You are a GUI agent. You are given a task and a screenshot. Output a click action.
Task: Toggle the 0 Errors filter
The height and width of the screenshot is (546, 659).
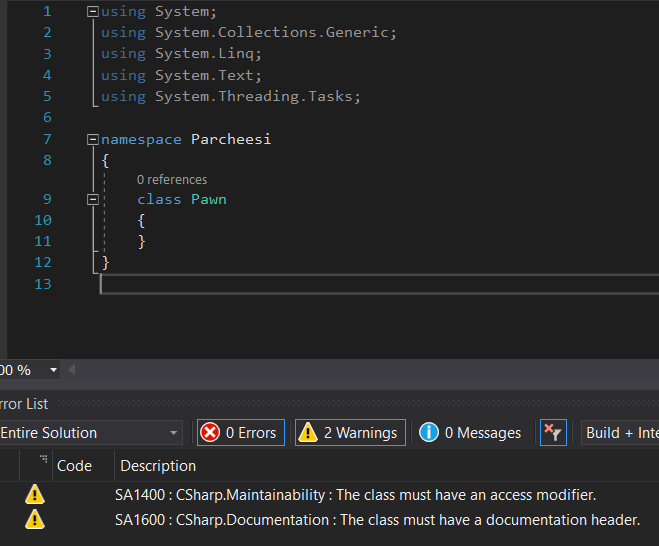point(240,433)
